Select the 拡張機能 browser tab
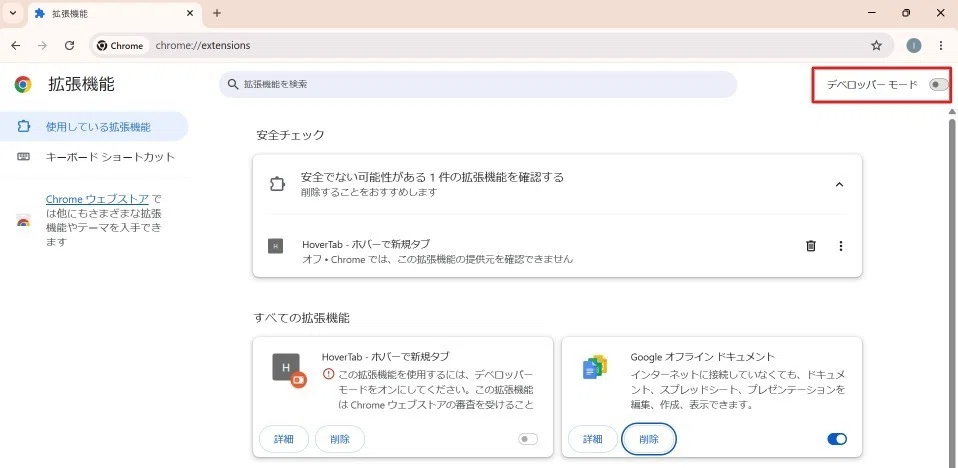 (114, 13)
